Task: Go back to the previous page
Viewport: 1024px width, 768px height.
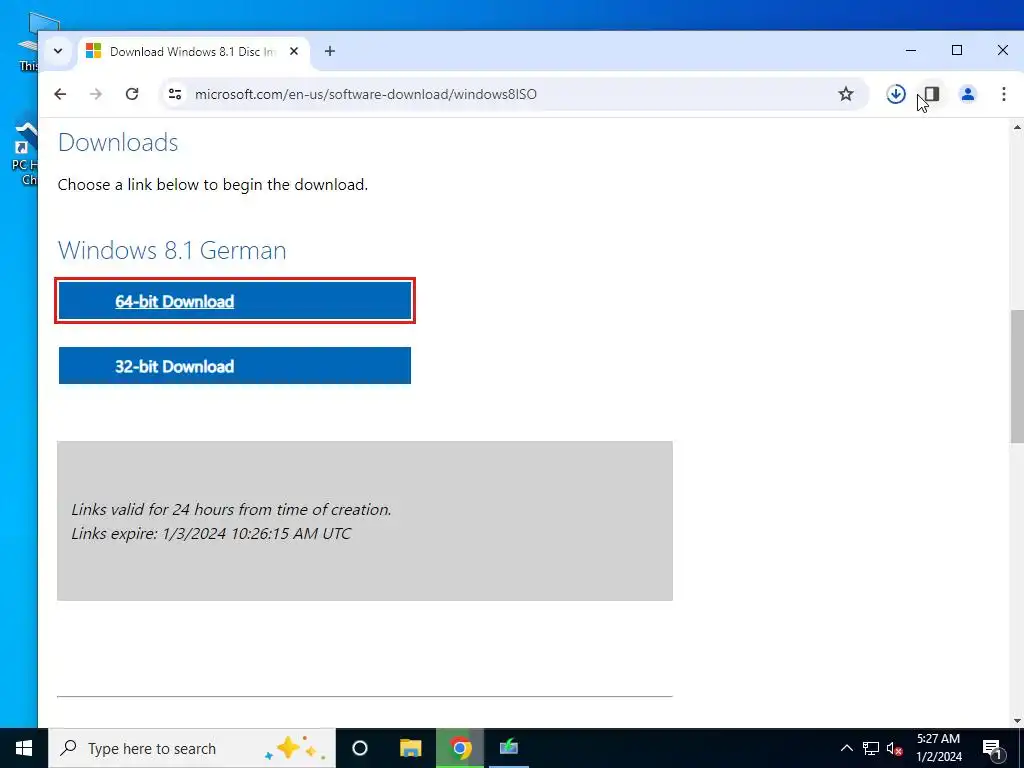Action: click(60, 94)
